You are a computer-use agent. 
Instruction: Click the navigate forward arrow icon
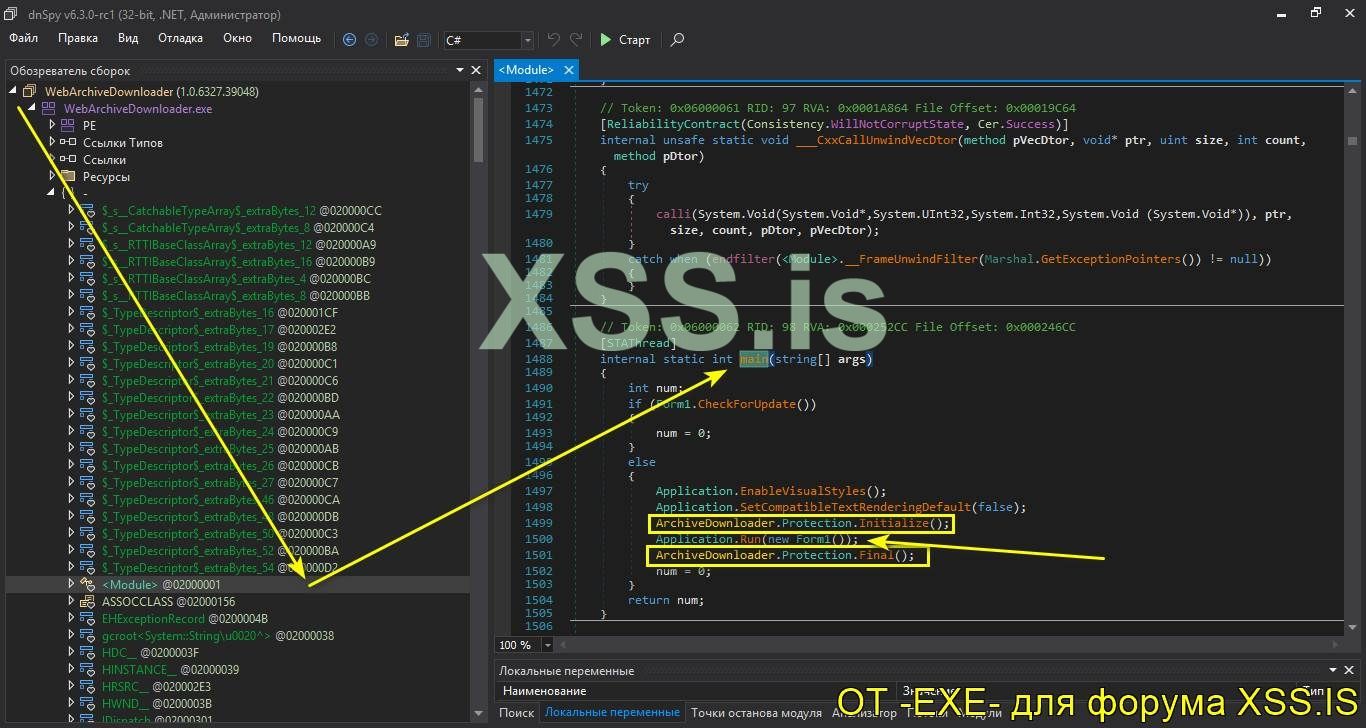coord(371,40)
